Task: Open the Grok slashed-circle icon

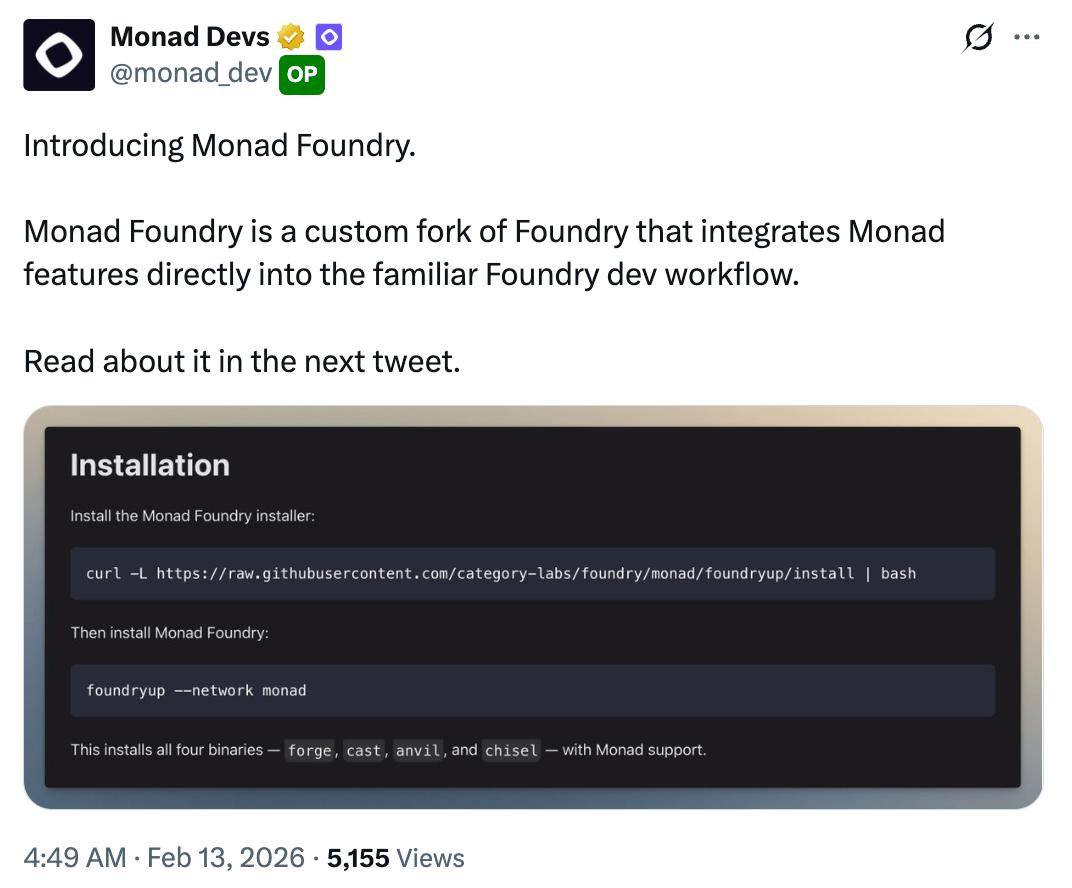Action: tap(977, 38)
